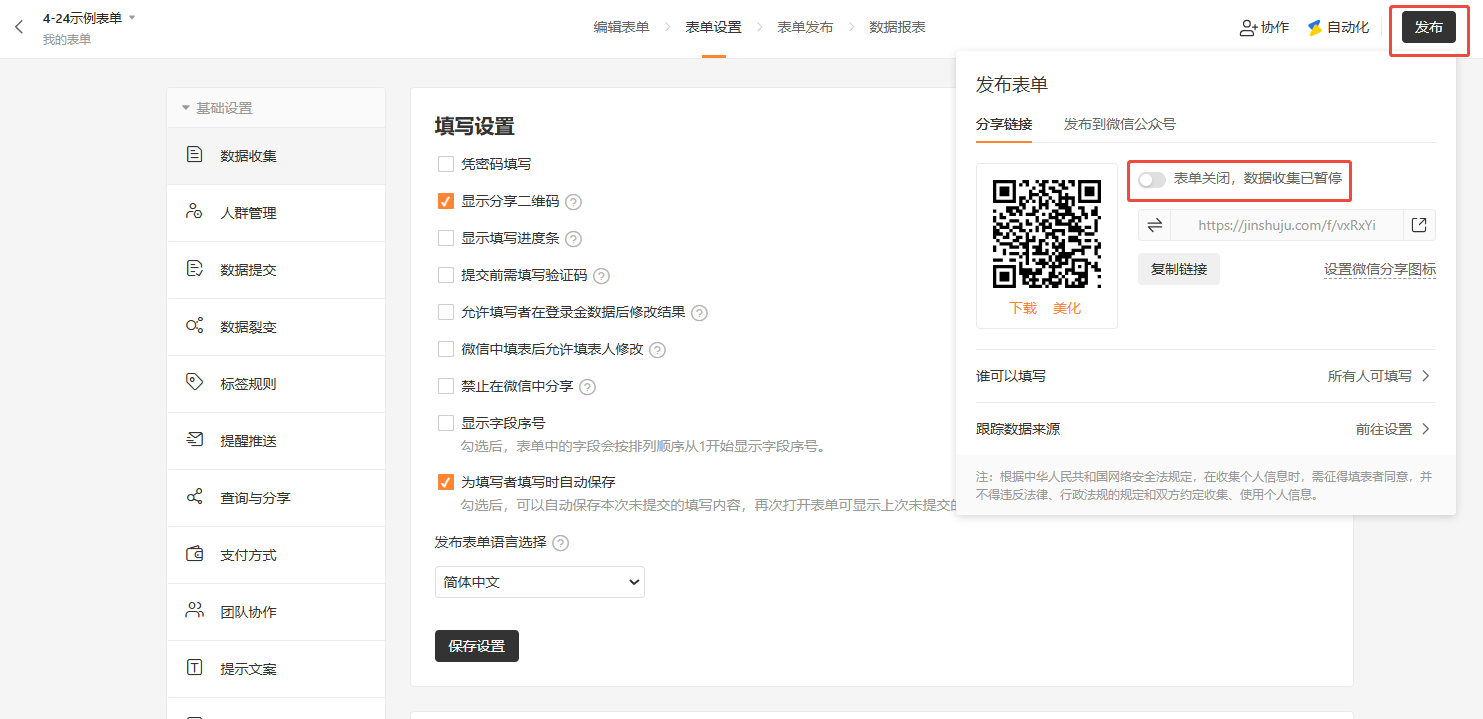Click the 提示文案 text icon
The image size is (1483, 719).
pos(195,668)
